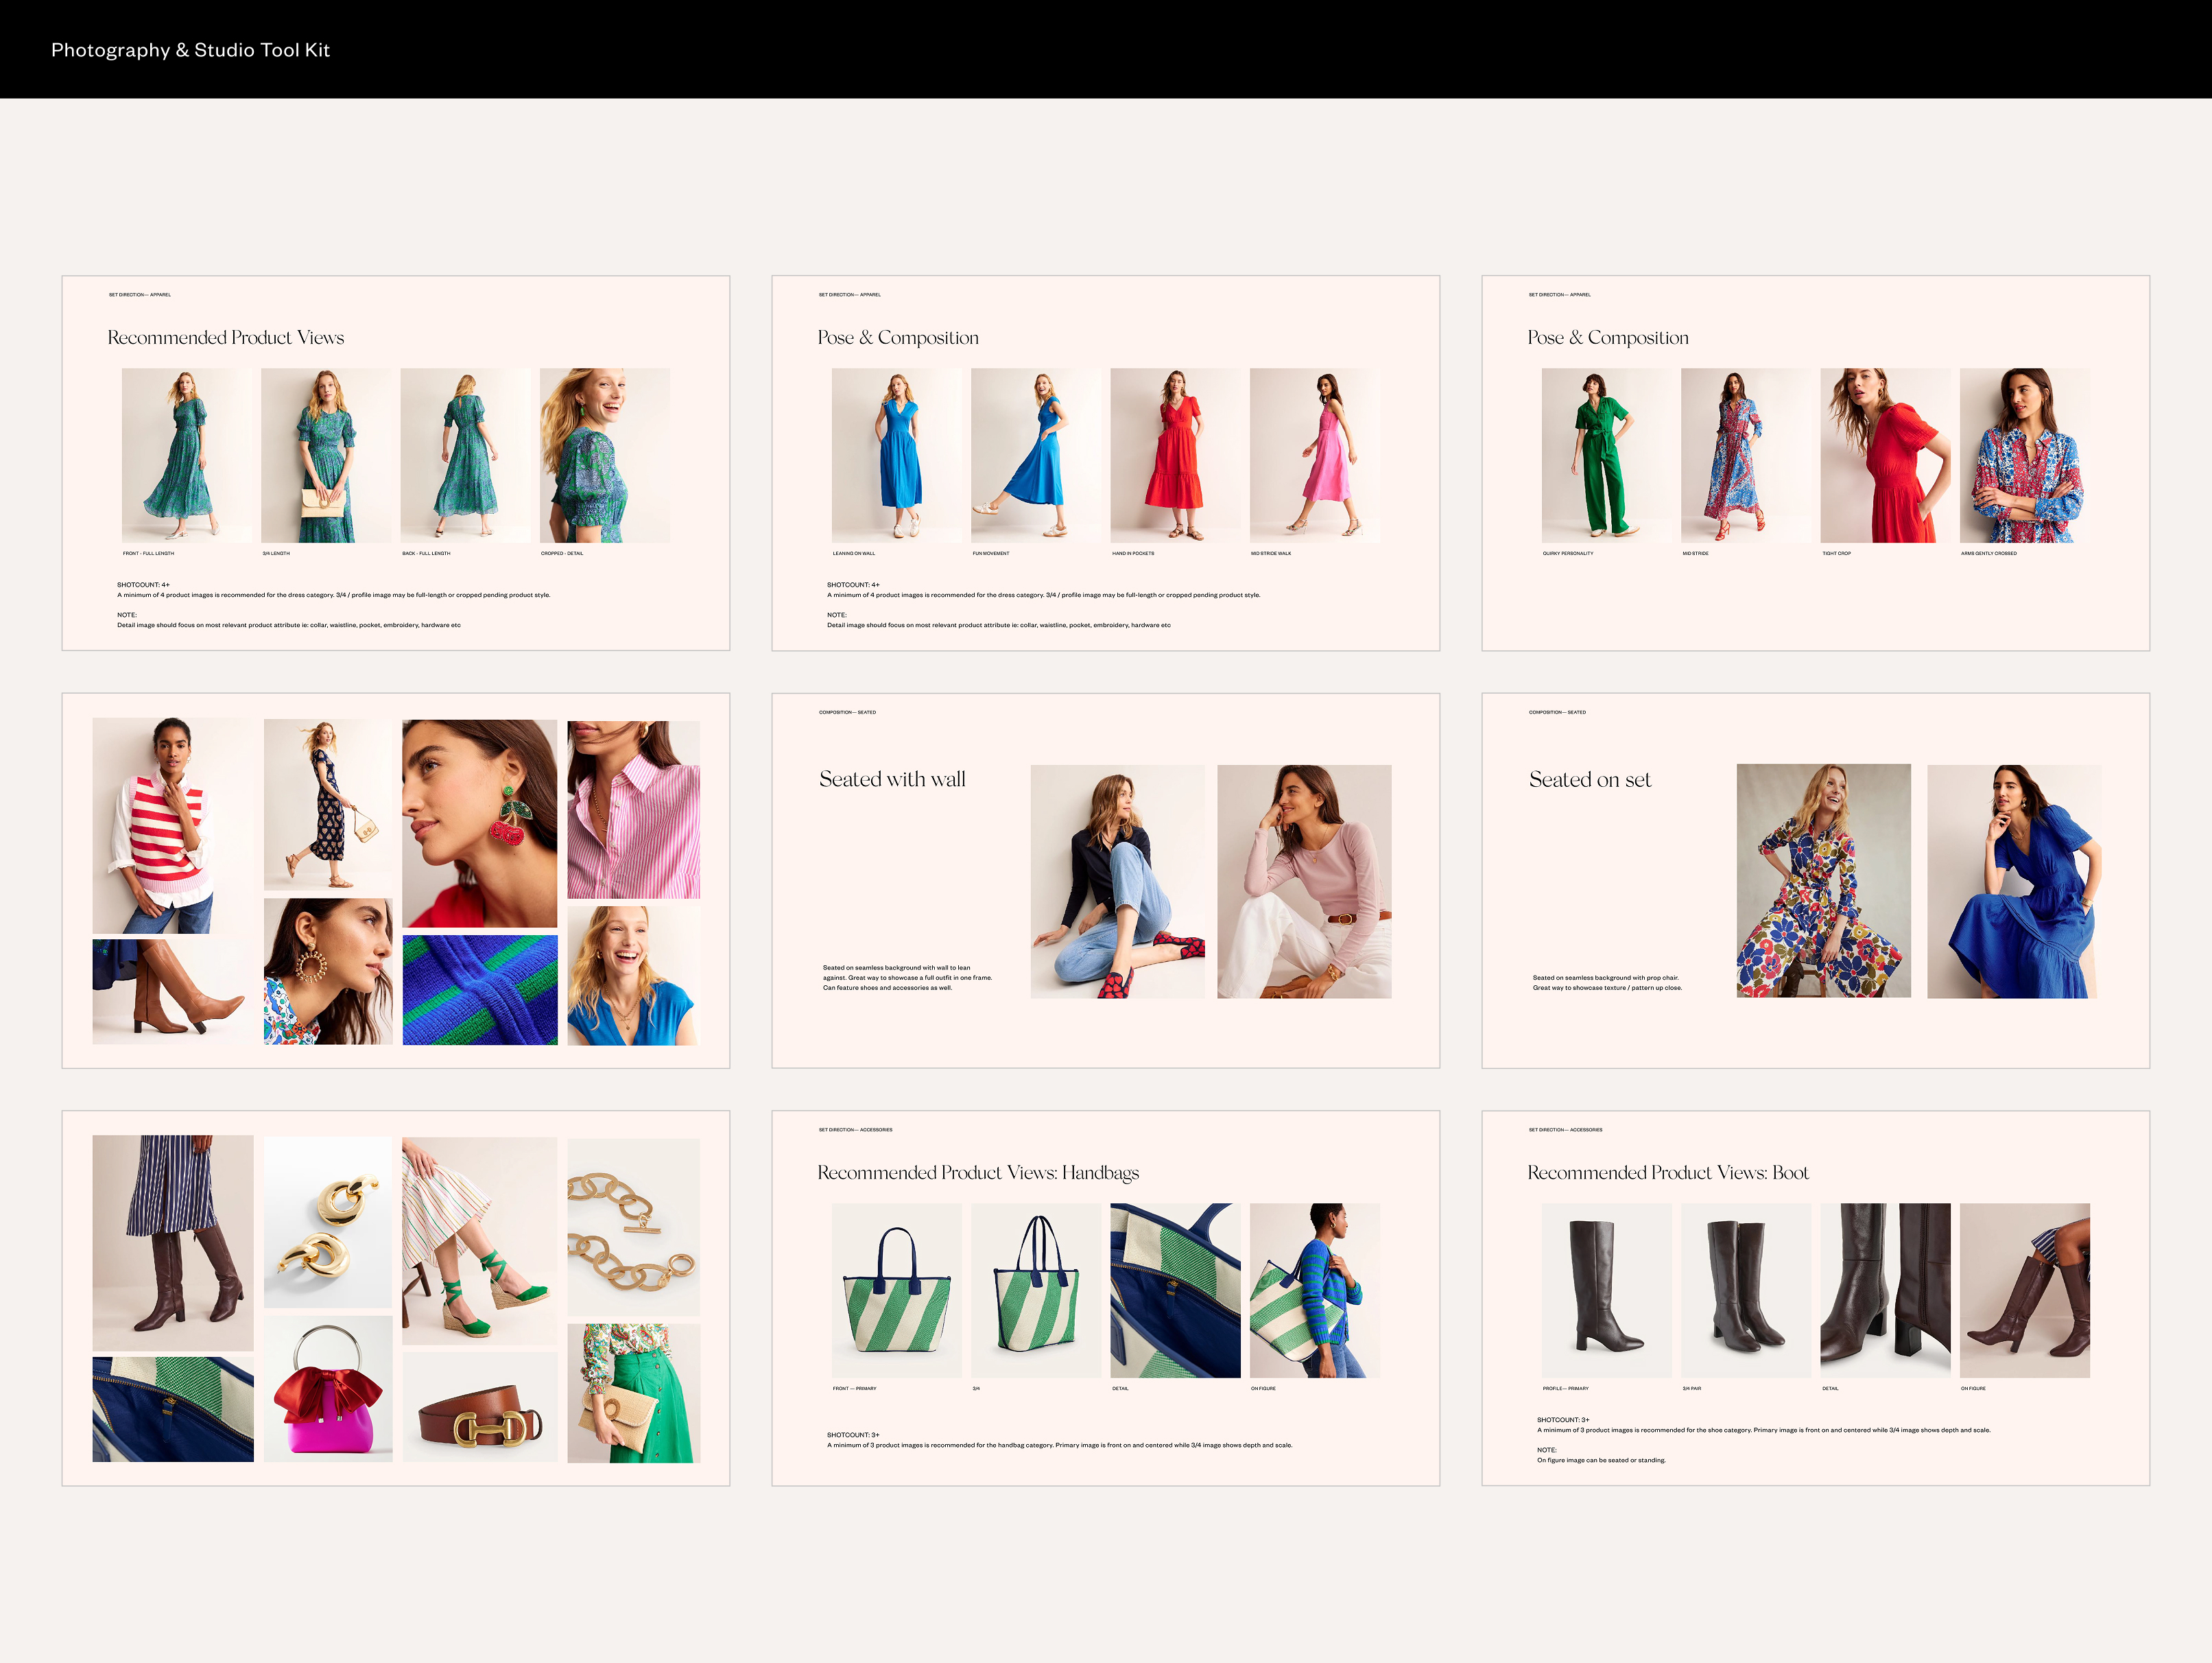The width and height of the screenshot is (2212, 1663).
Task: Select the red striped sweater vest photo
Action: [172, 825]
